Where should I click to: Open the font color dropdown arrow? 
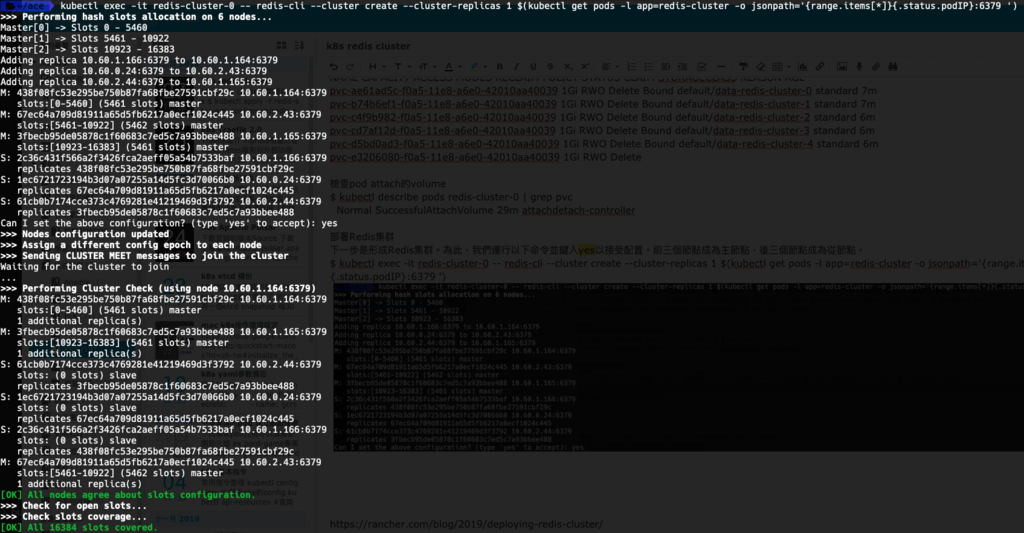(x=460, y=66)
